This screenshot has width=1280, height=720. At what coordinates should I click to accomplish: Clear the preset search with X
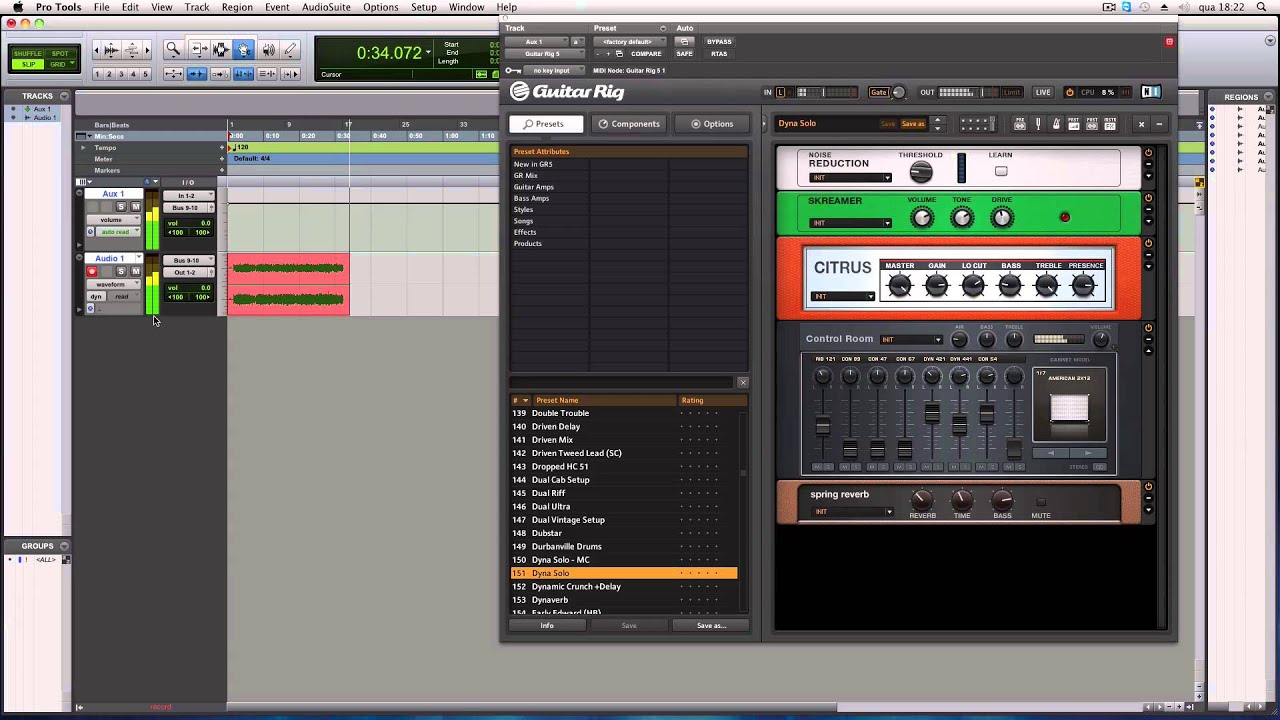pos(742,383)
